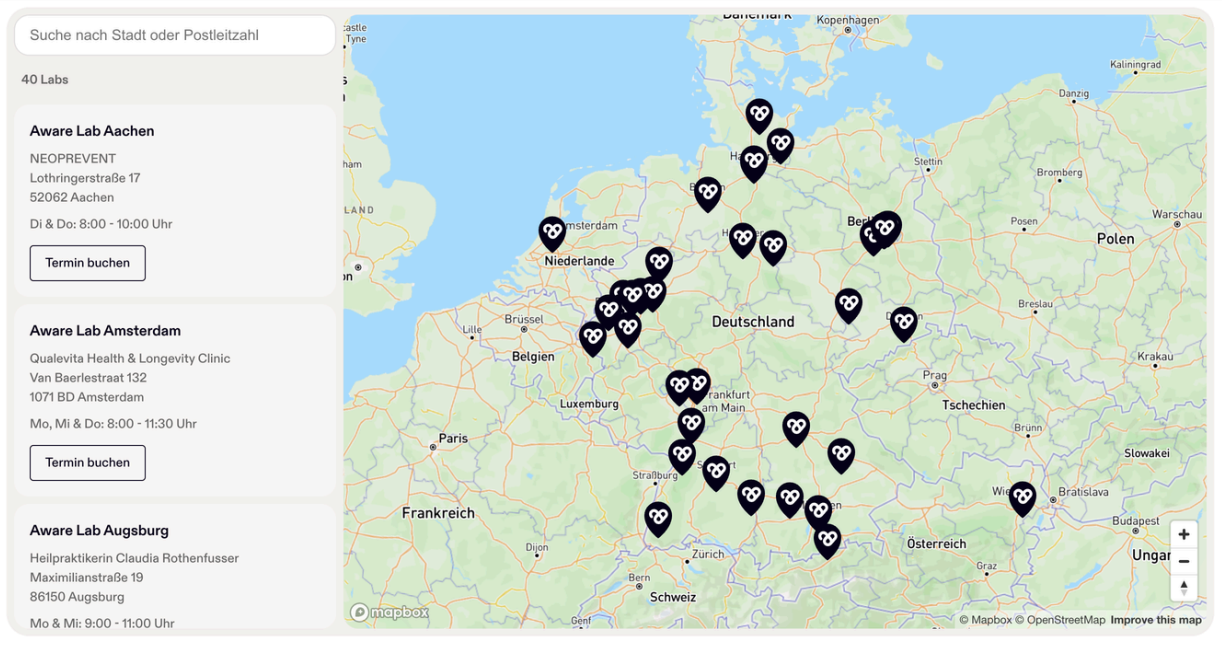The height and width of the screenshot is (648, 1222).
Task: Select the lab marker at Wien
Action: point(1022,498)
